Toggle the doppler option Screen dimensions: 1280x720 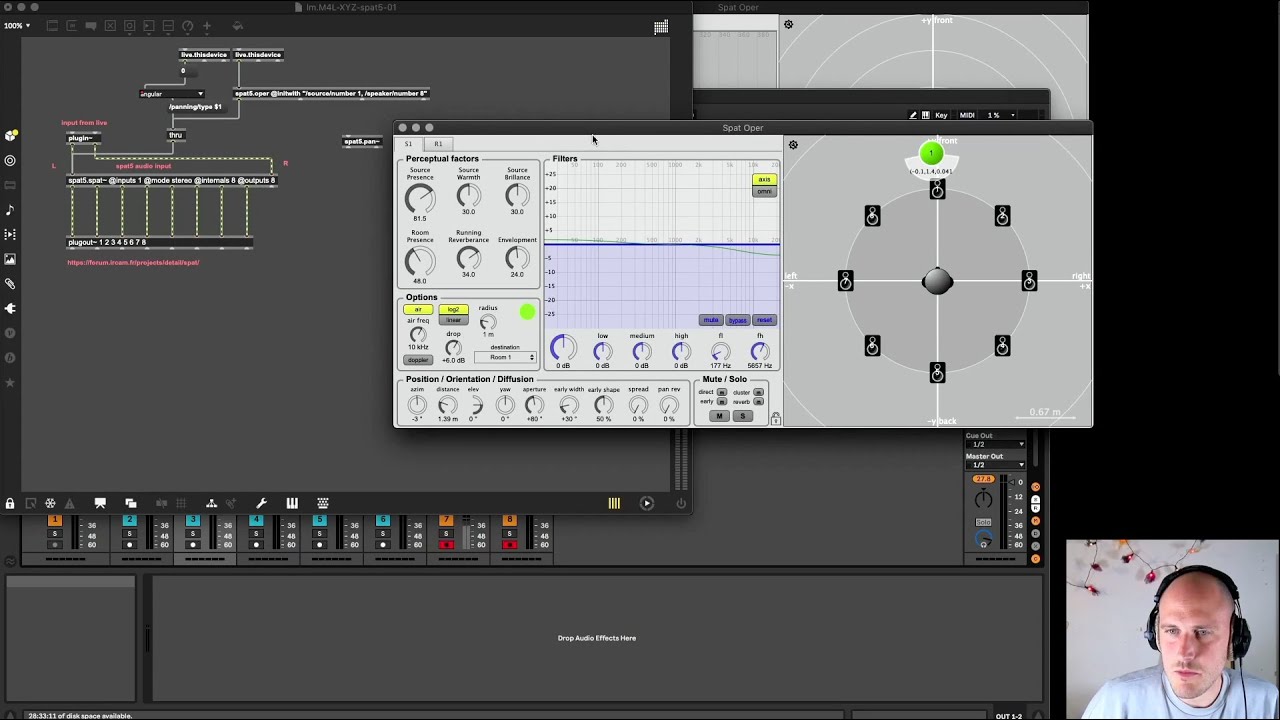[x=418, y=360]
